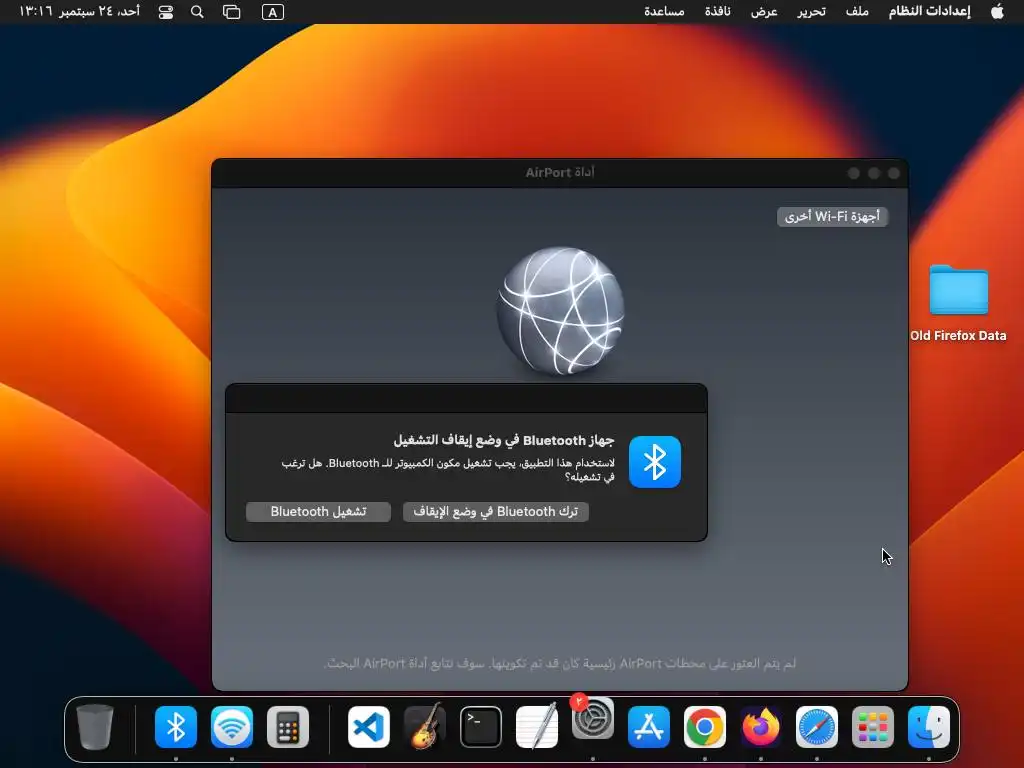Click the no AirPort stations found message
This screenshot has height=768, width=1024.
(560, 663)
